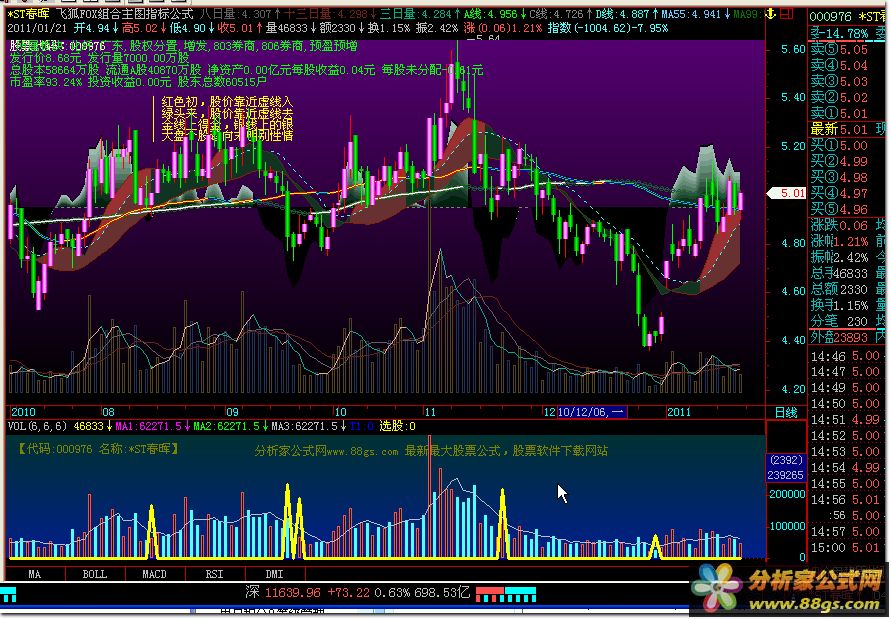The height and width of the screenshot is (619, 891).
Task: Click the highlighted 10/12/06 date label
Action: 592,412
